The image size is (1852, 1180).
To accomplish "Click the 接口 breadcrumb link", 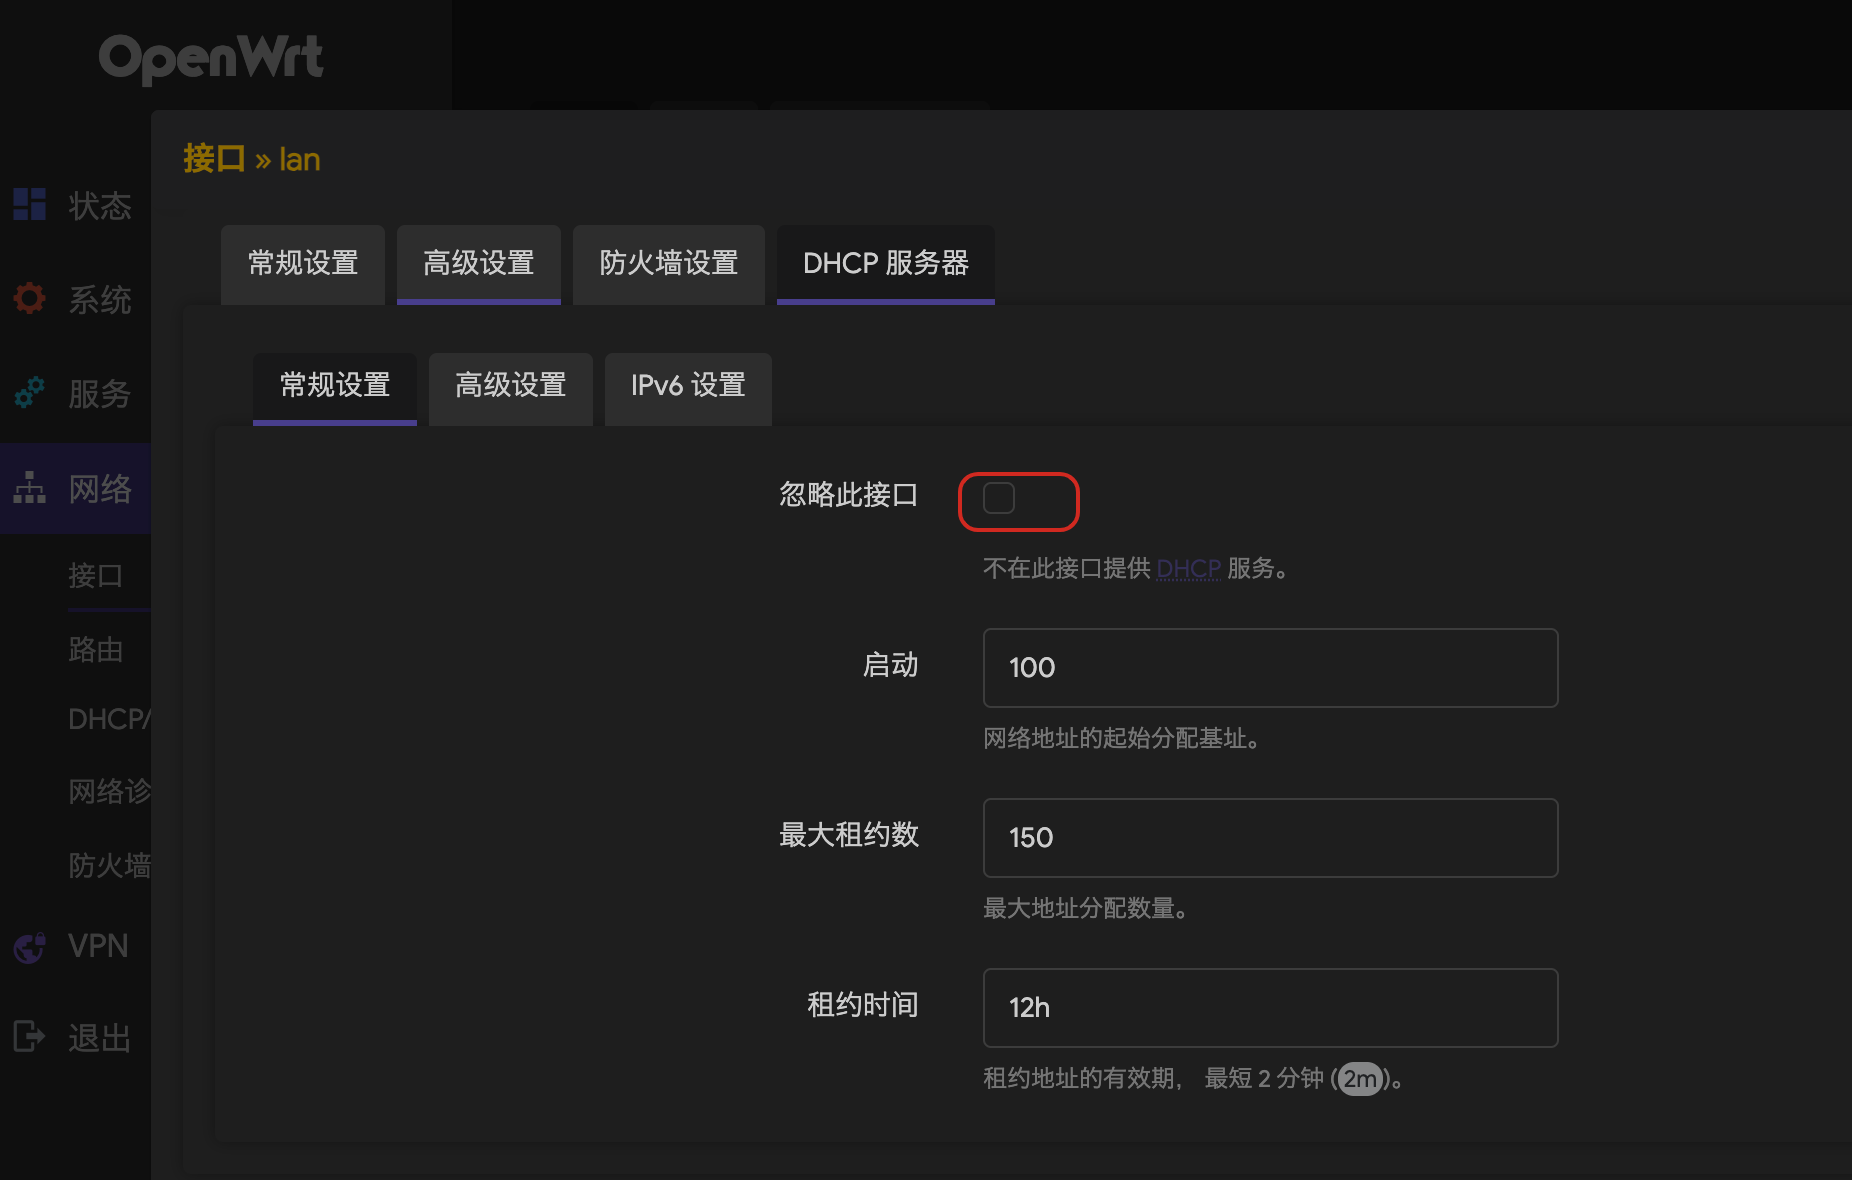I will [212, 158].
